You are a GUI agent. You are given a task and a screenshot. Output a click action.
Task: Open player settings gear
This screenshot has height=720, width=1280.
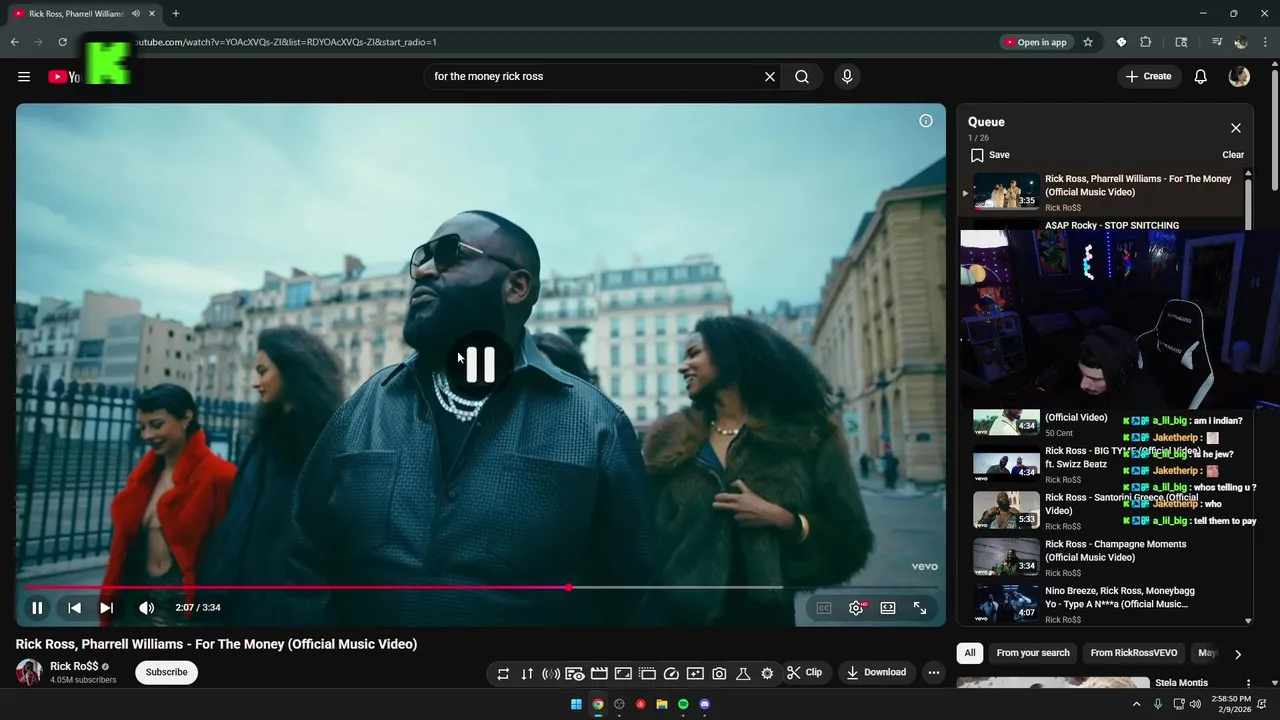(x=857, y=608)
